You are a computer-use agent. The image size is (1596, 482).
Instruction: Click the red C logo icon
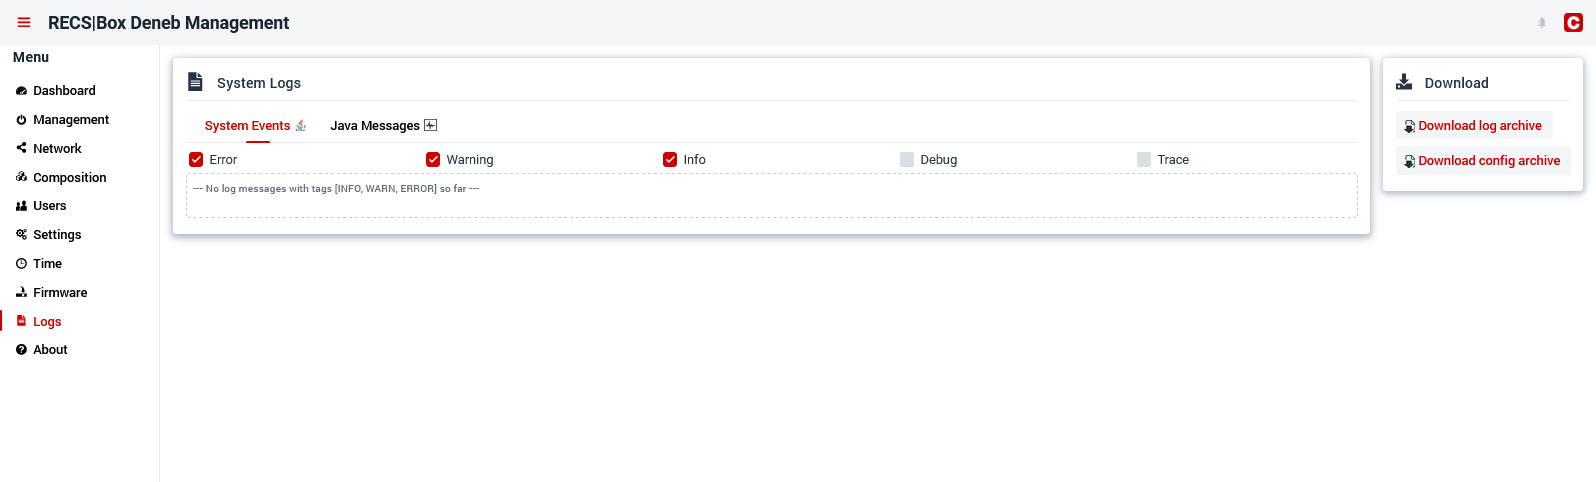click(x=1573, y=22)
